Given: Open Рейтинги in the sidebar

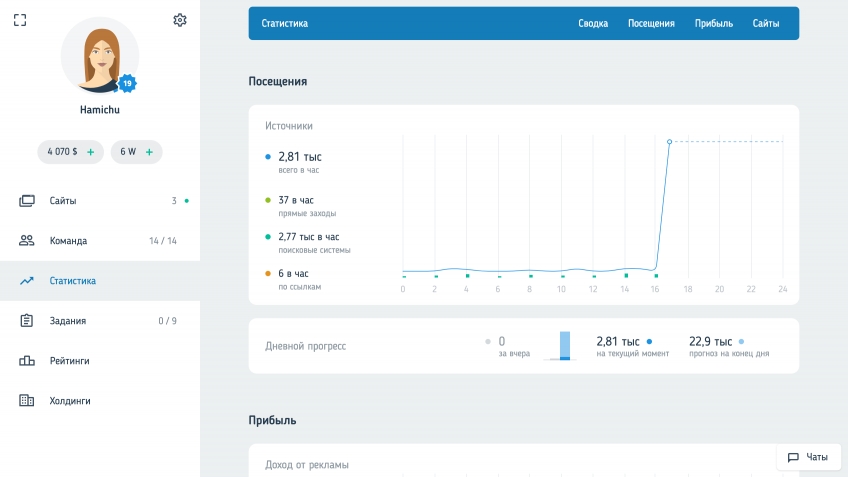Looking at the screenshot, I should pyautogui.click(x=100, y=361).
